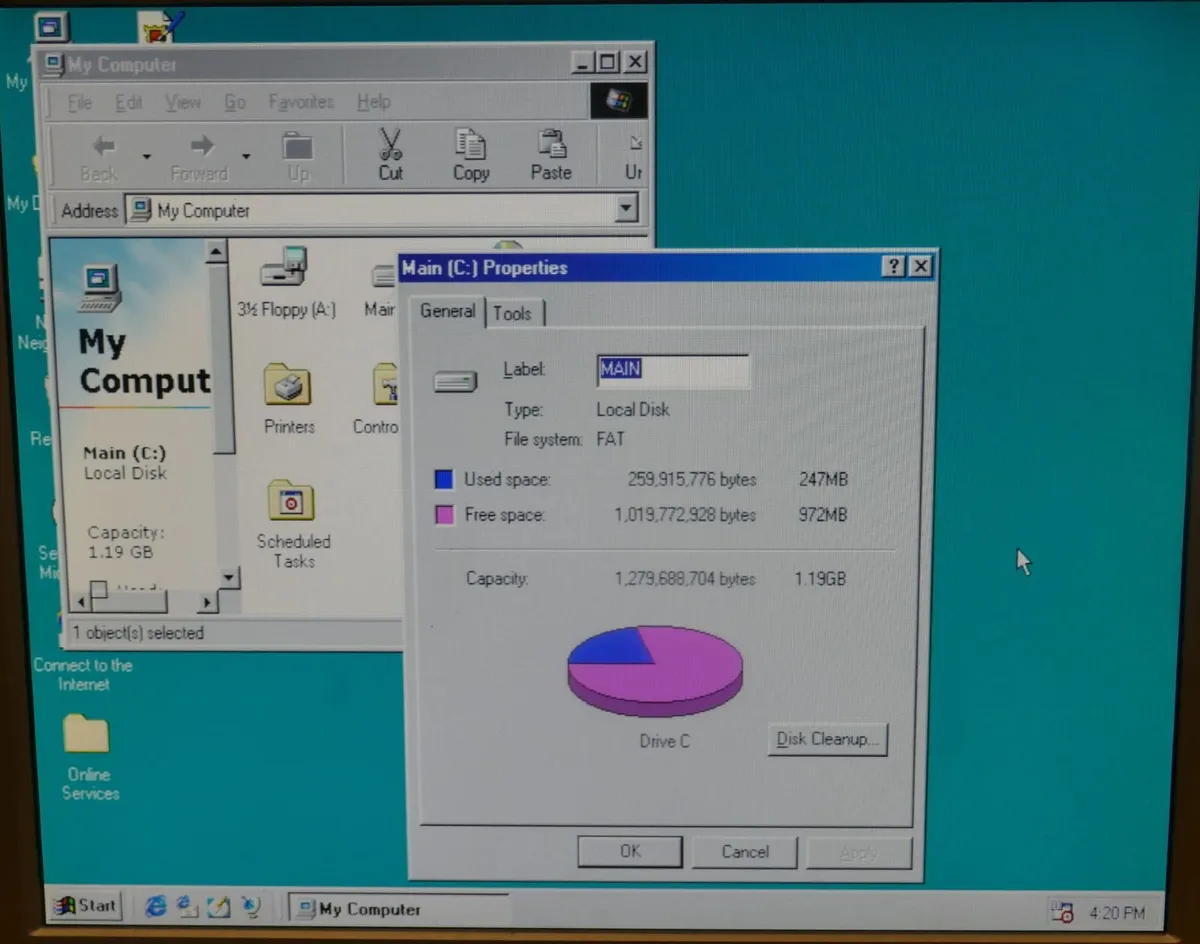Select the Scheduled Tasks folder icon

[x=291, y=502]
